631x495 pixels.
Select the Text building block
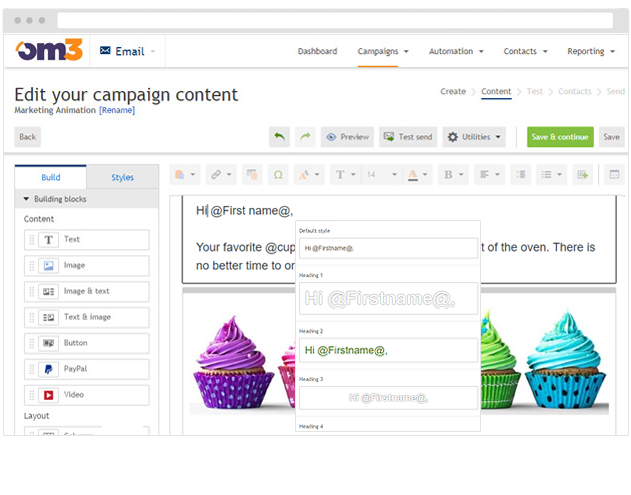87,239
